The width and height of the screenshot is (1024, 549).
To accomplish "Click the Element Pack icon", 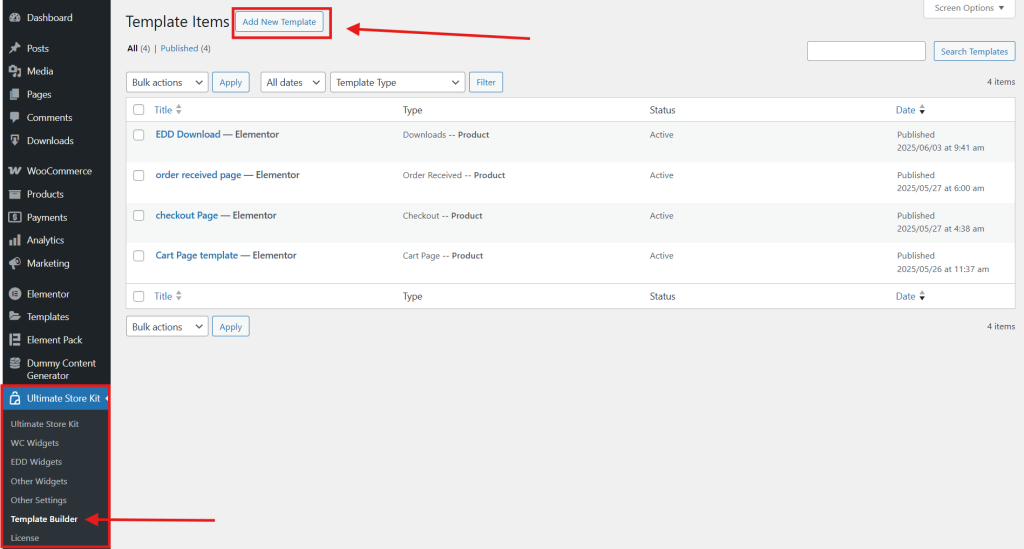I will 14,340.
